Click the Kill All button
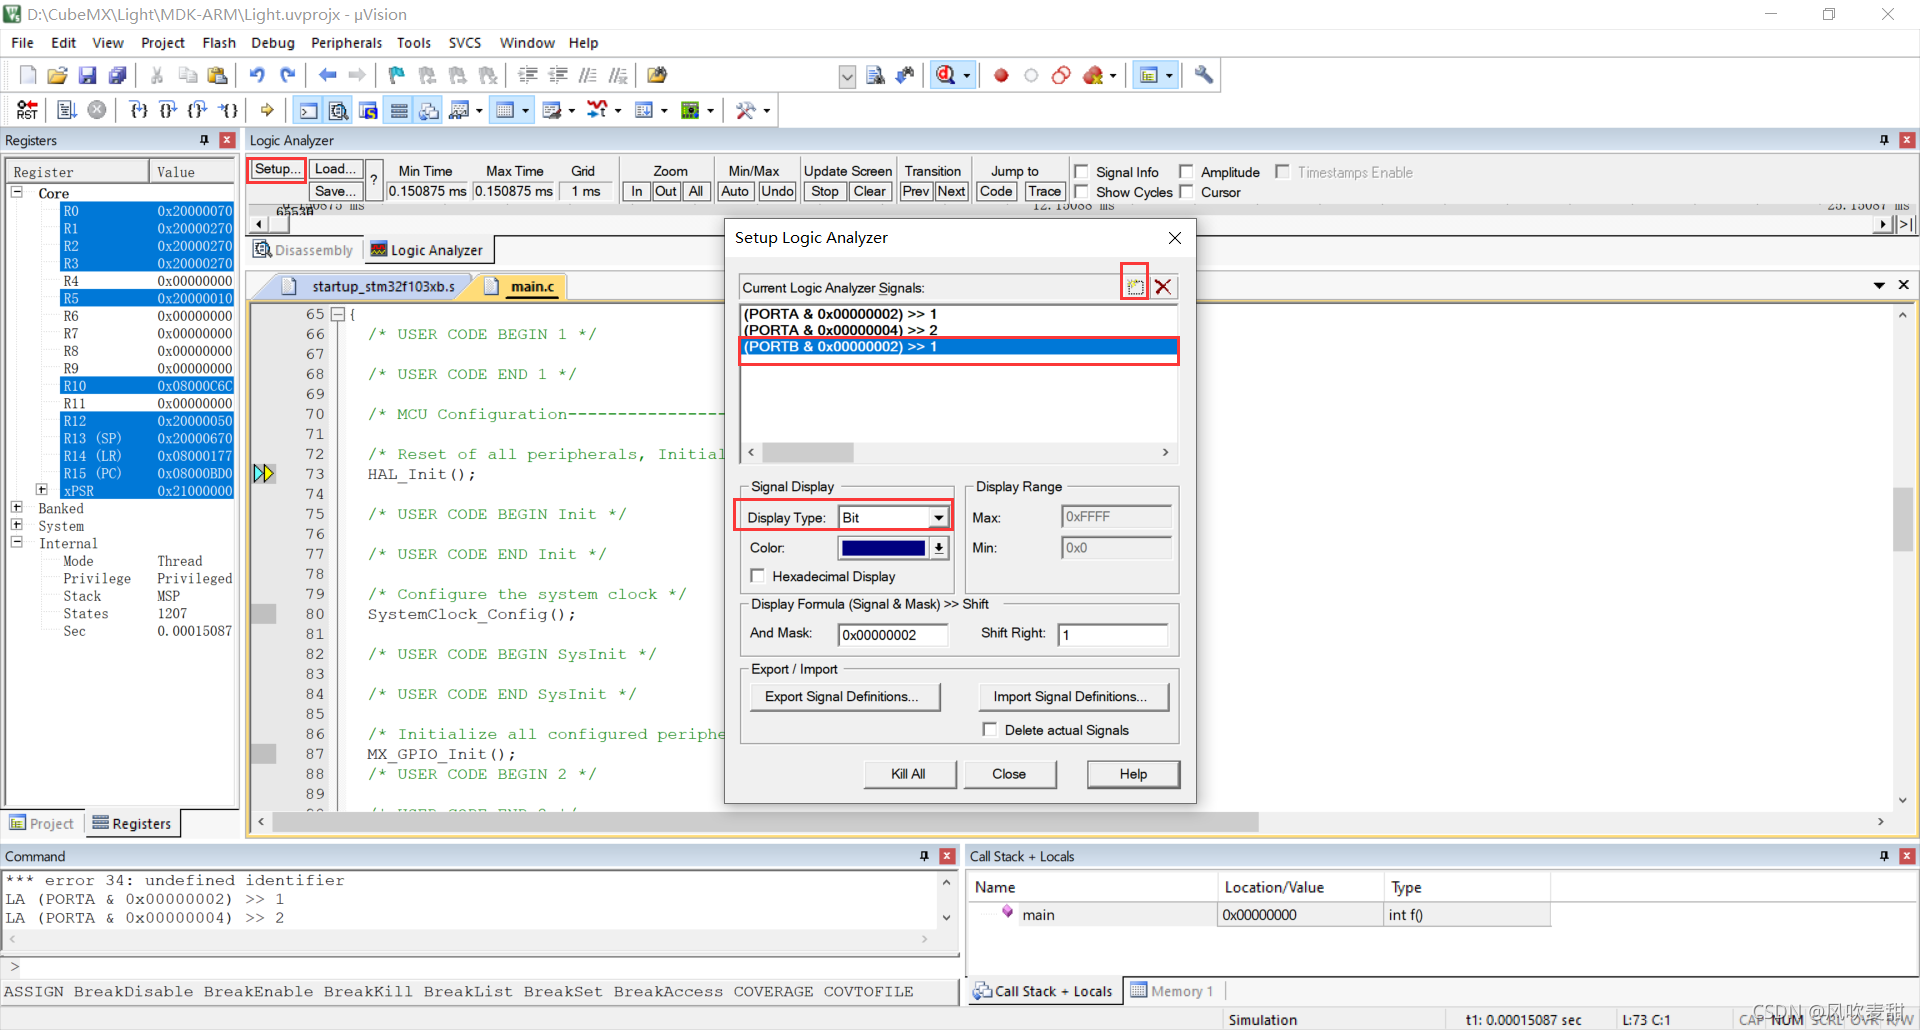This screenshot has width=1920, height=1030. [909, 774]
